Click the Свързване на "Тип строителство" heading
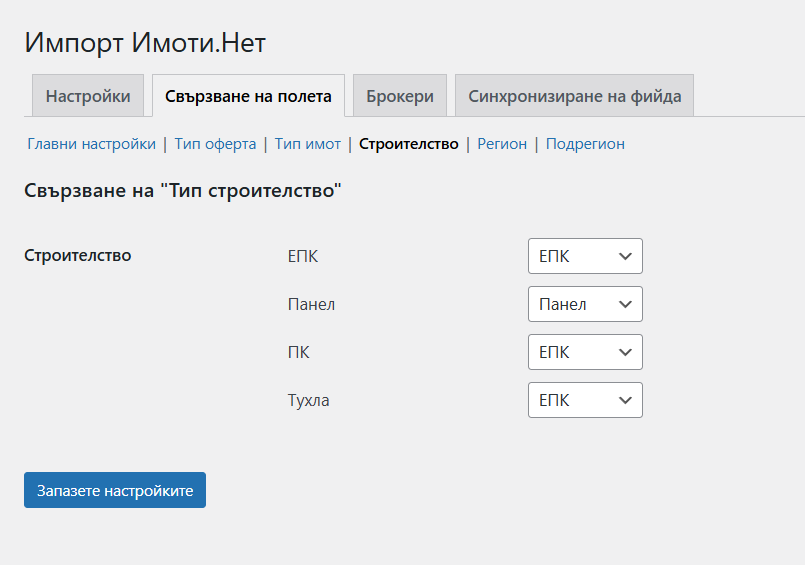Image resolution: width=805 pixels, height=565 pixels. [183, 190]
